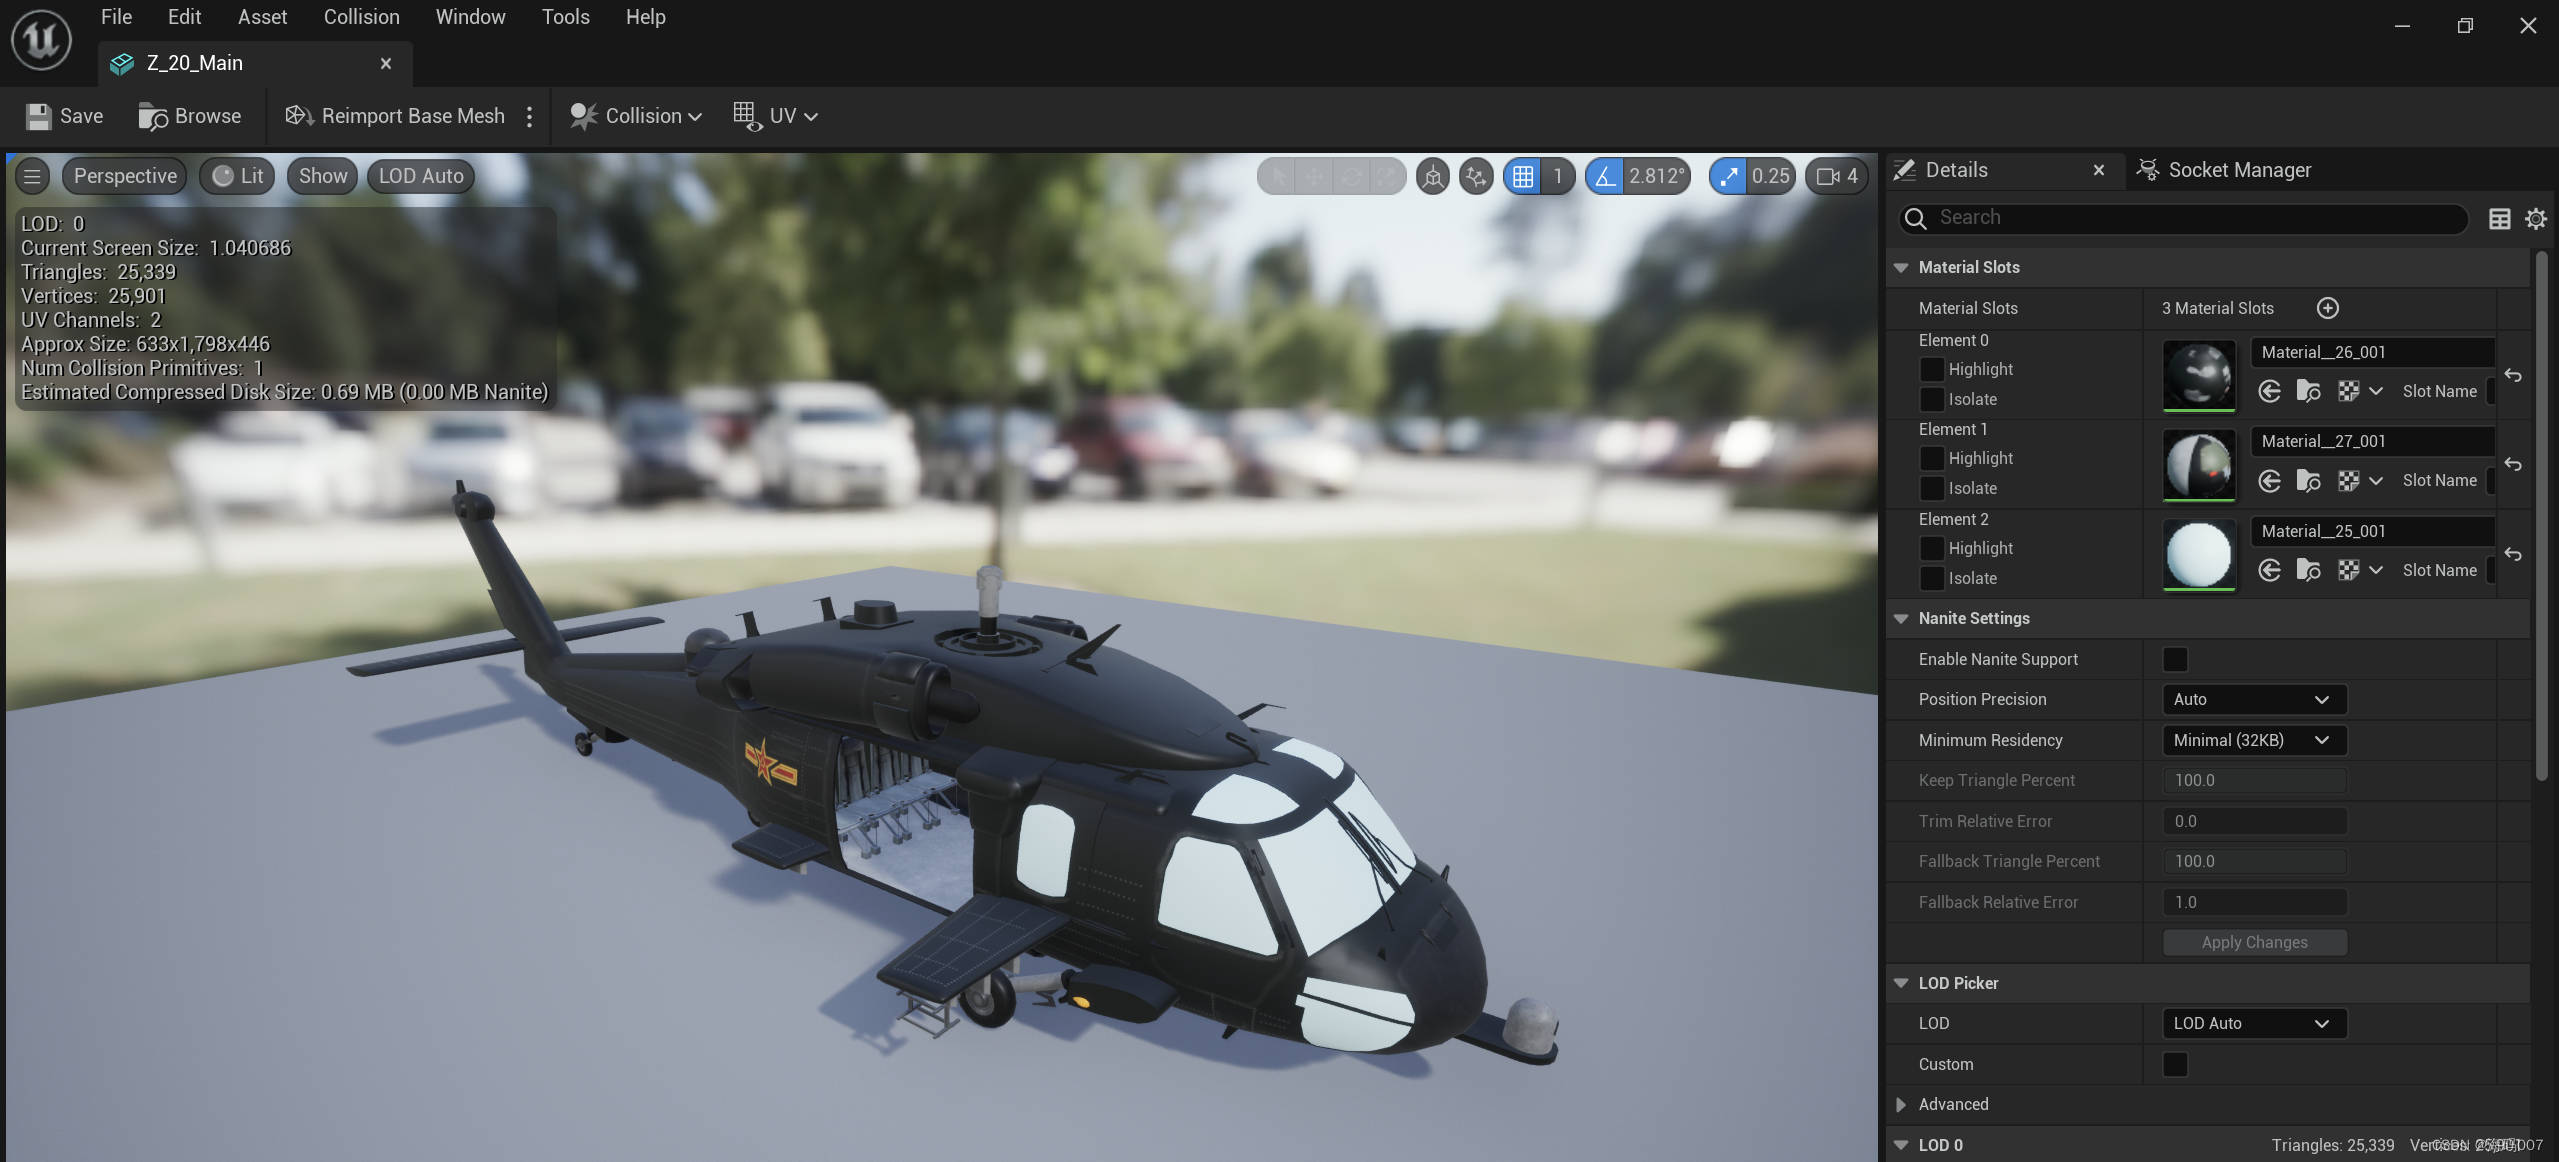
Task: Click viewport hamburger options menu icon
Action: tap(32, 176)
